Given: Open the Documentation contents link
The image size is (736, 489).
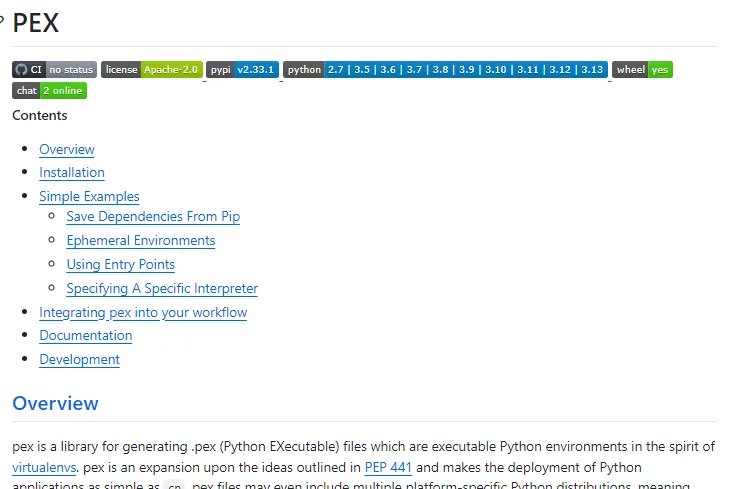Looking at the screenshot, I should point(86,335).
